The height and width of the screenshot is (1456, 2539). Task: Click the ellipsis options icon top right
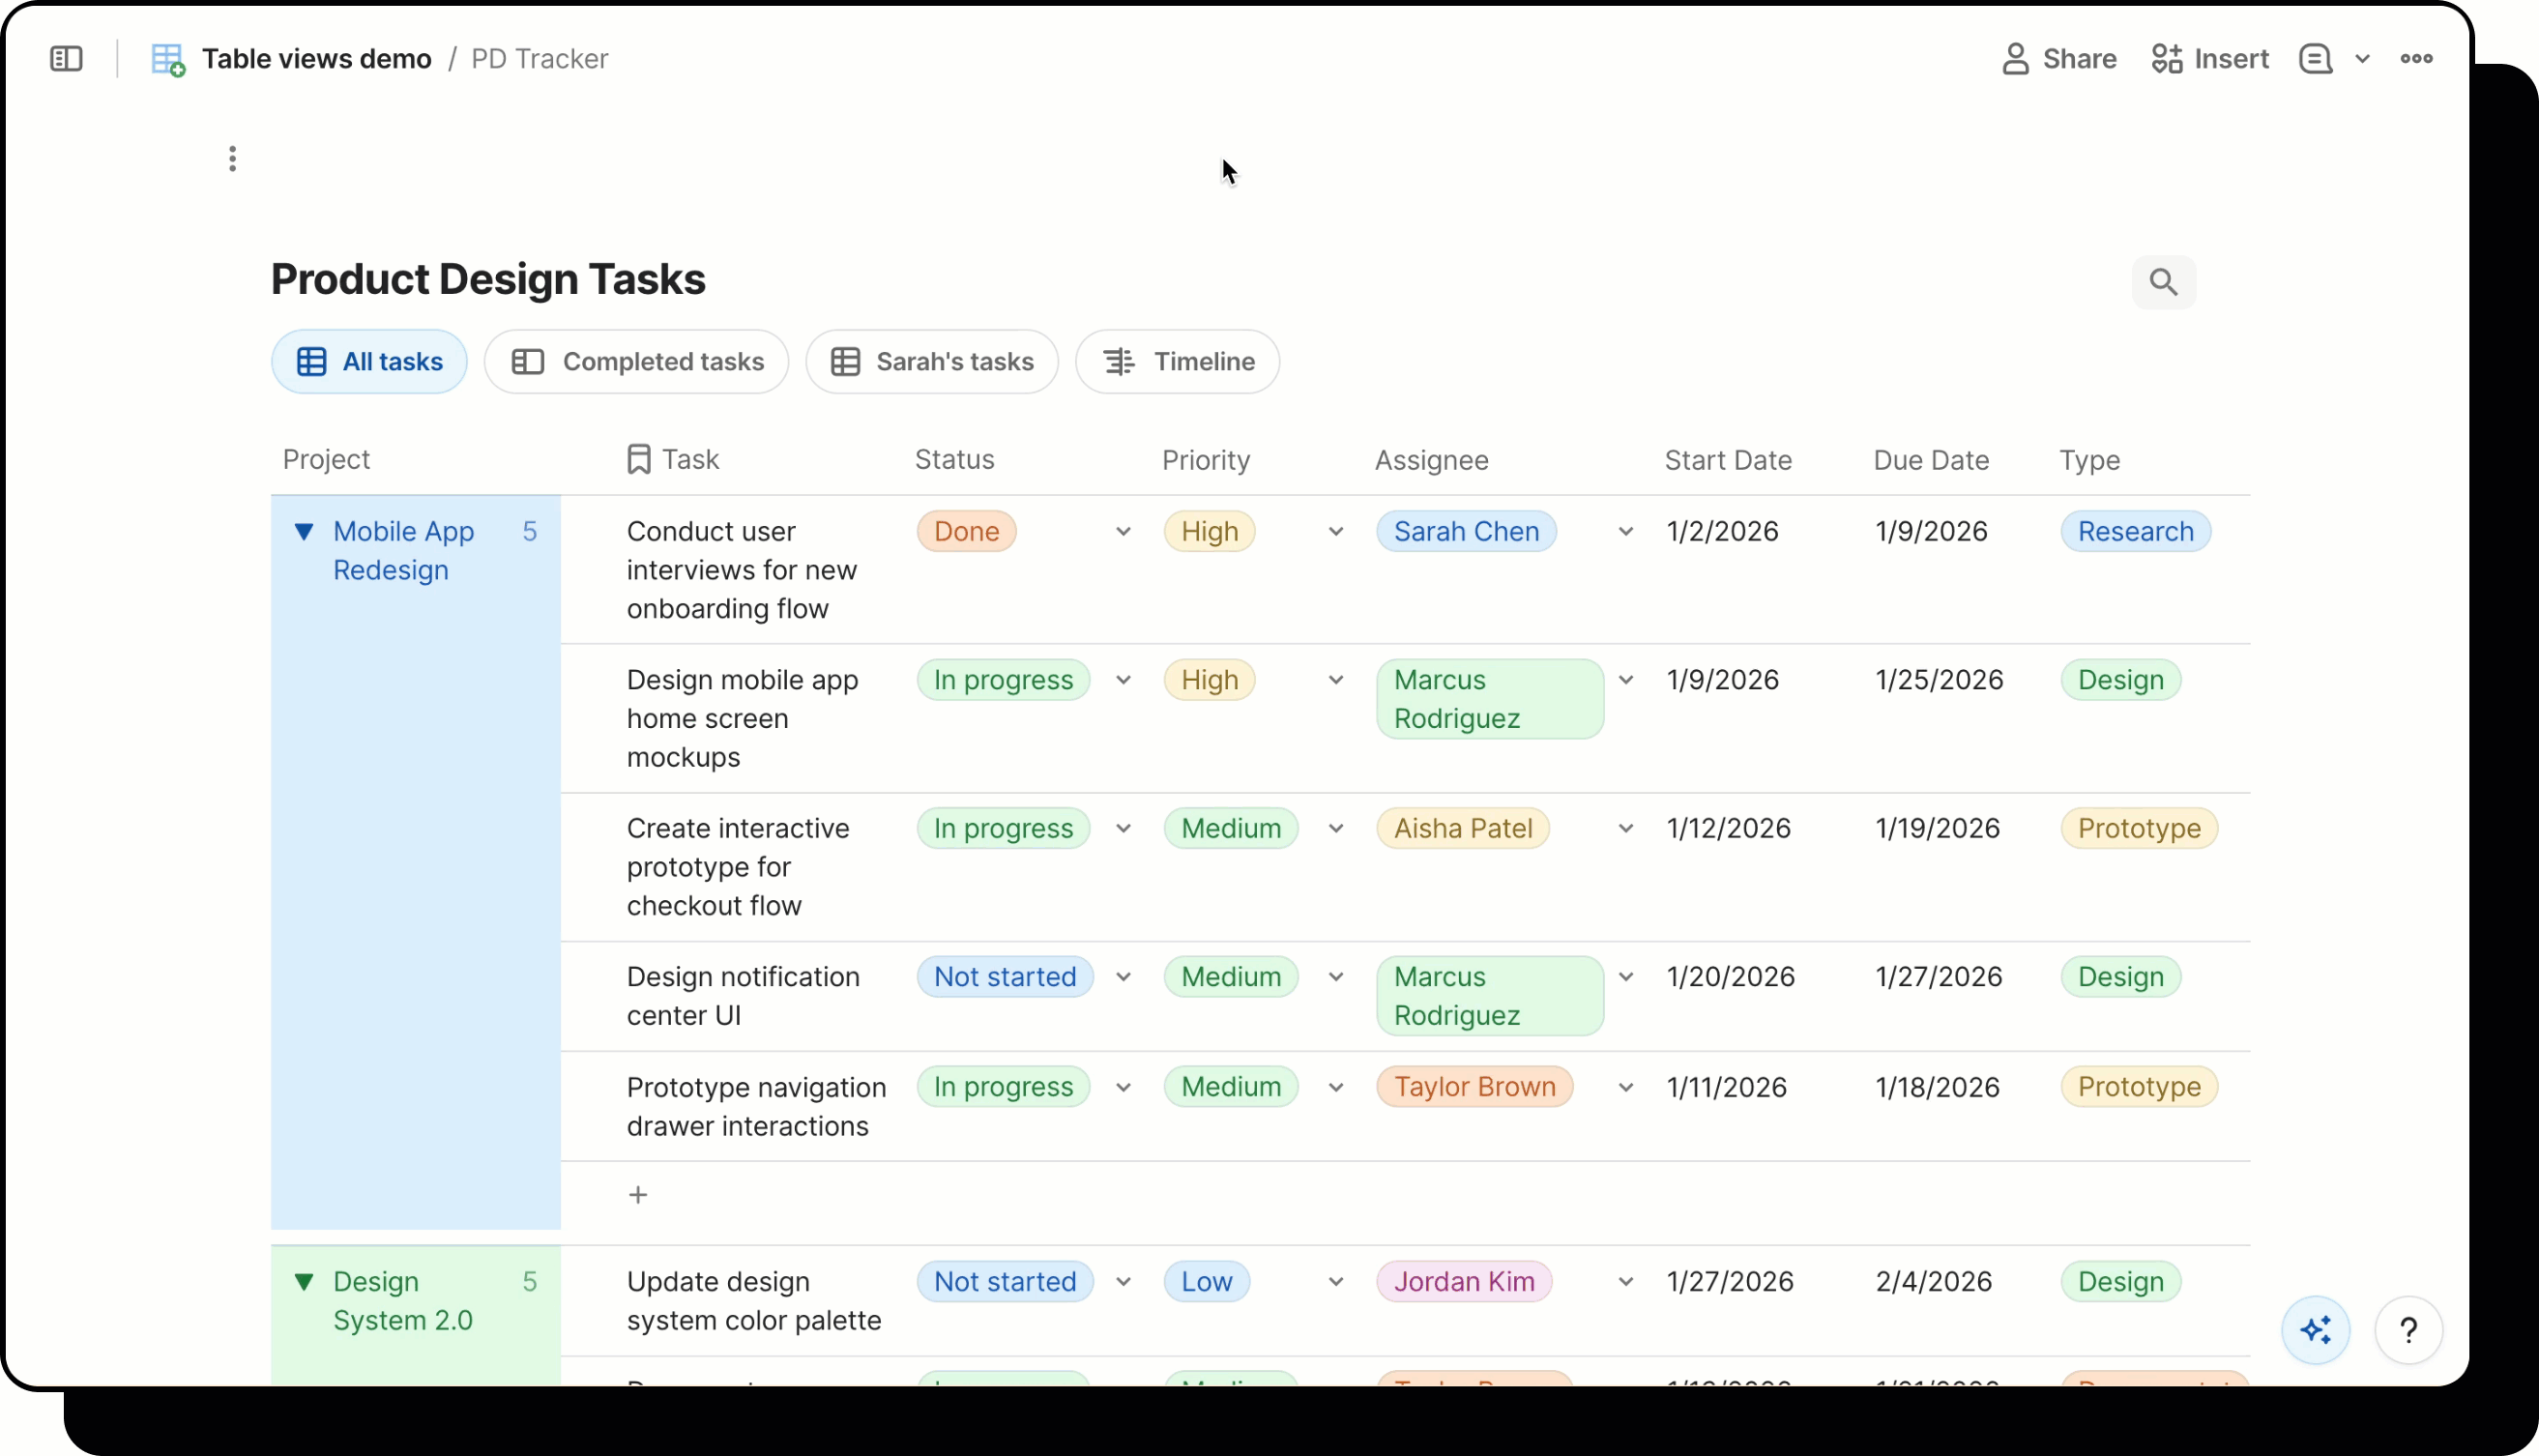(2418, 58)
